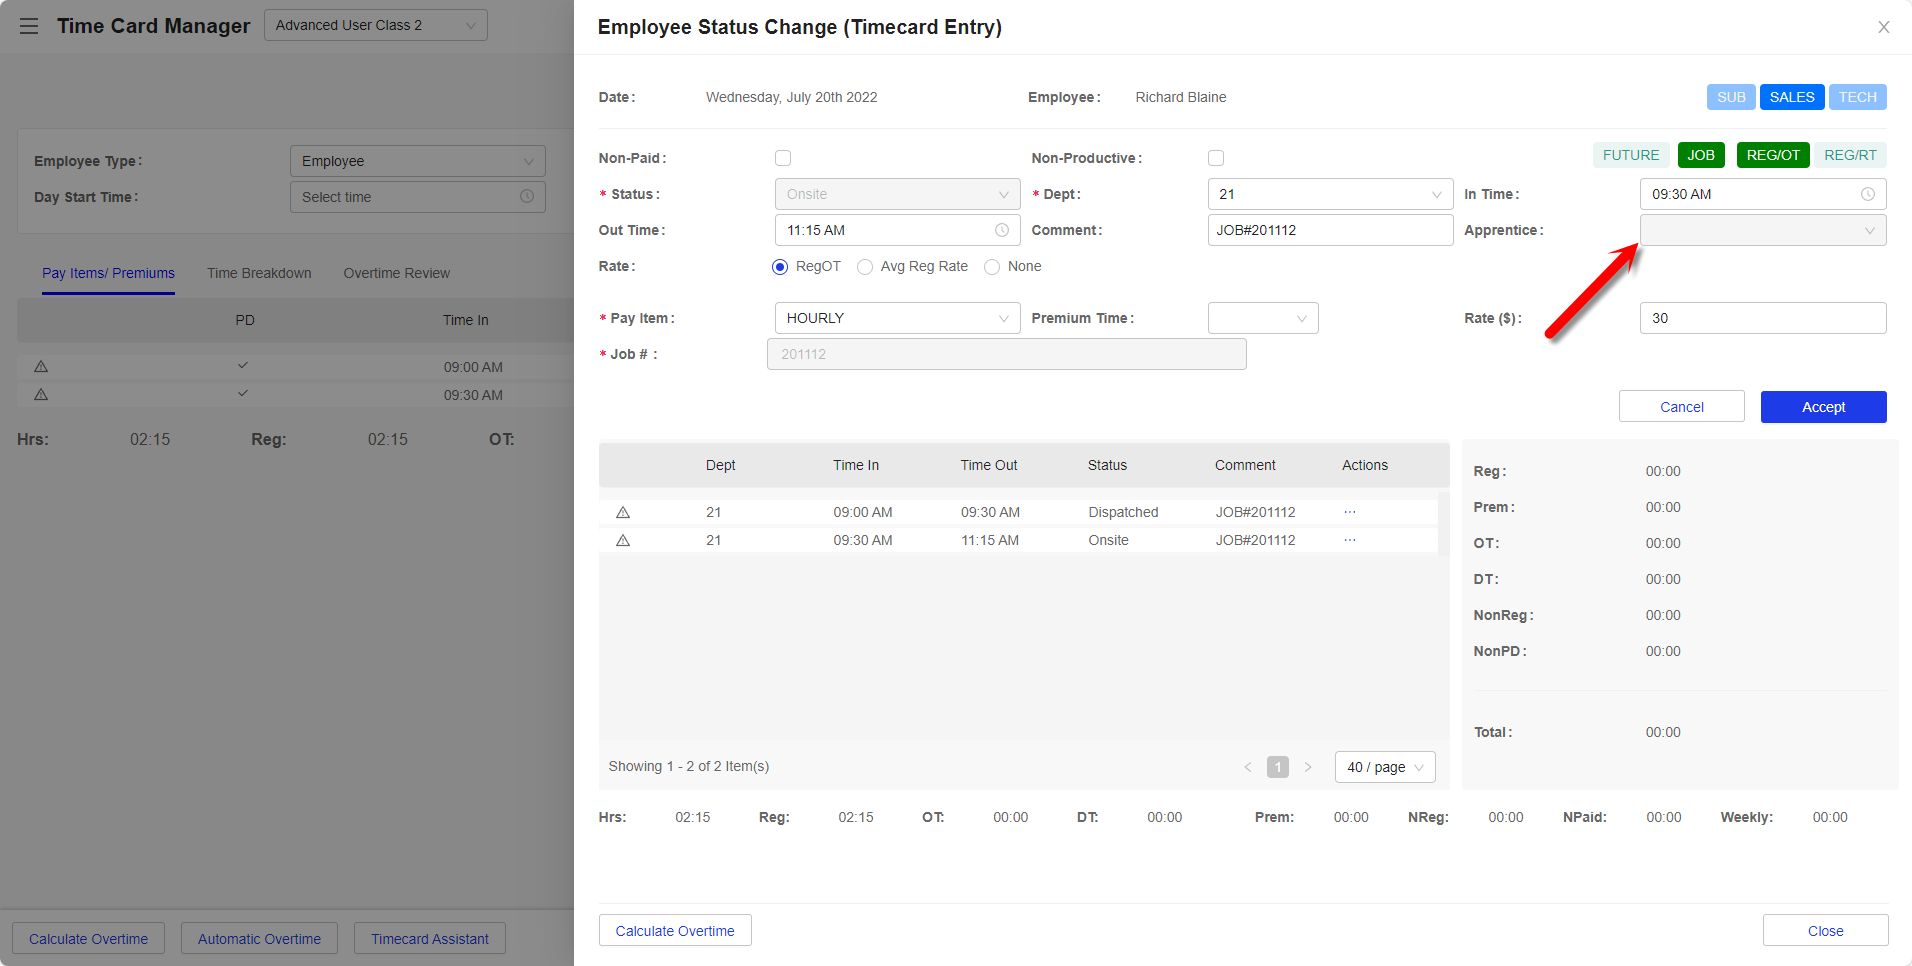Click the Out Time field showing 11:15 AM
1912x966 pixels.
pyautogui.click(x=897, y=230)
